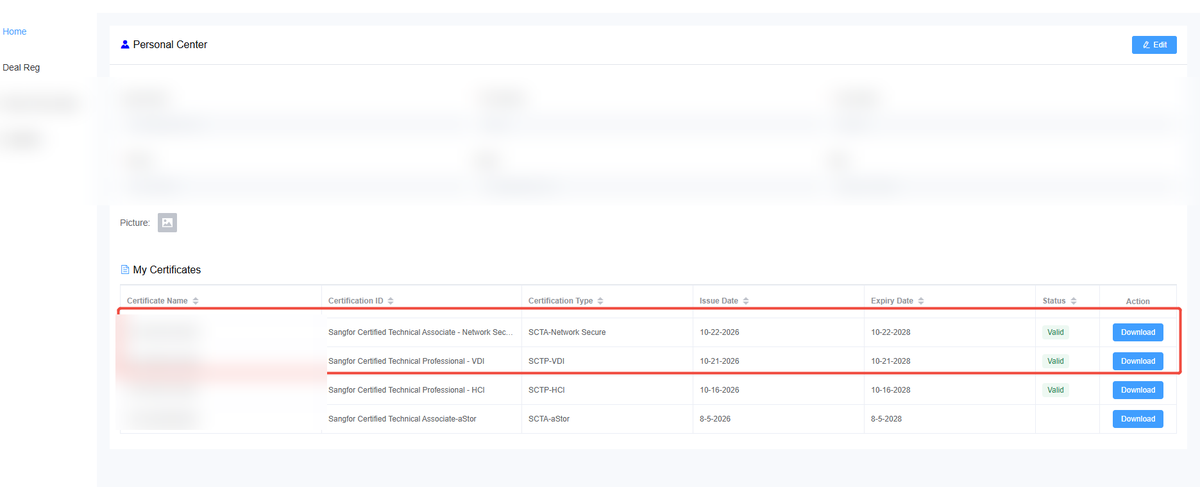The image size is (1200, 487).
Task: Click the issue date 10-22-2026
Action: tap(719, 332)
